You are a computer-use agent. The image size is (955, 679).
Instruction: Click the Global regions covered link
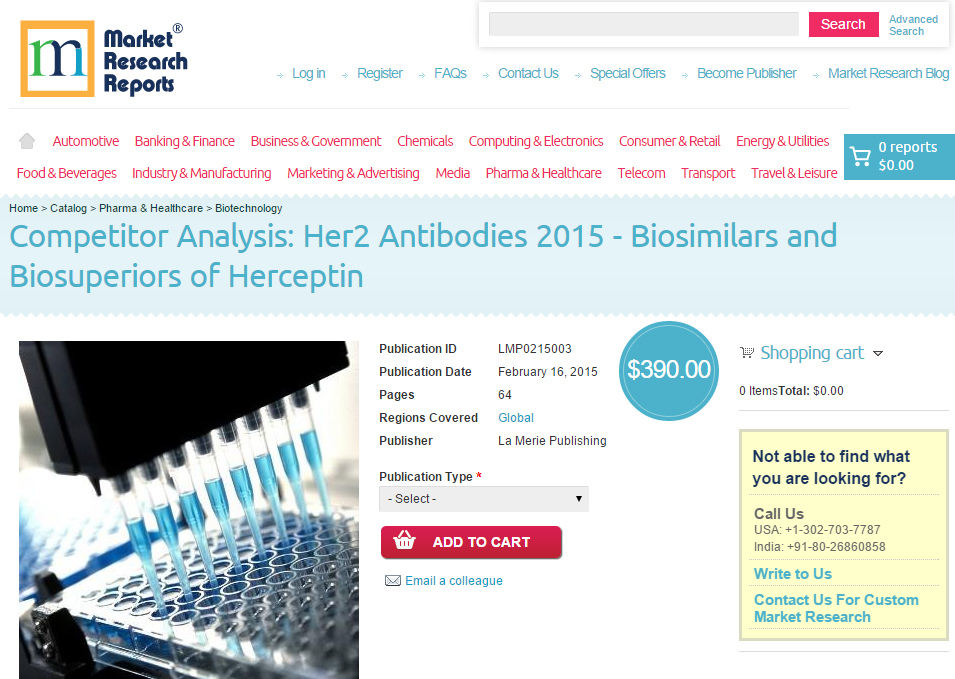point(516,417)
